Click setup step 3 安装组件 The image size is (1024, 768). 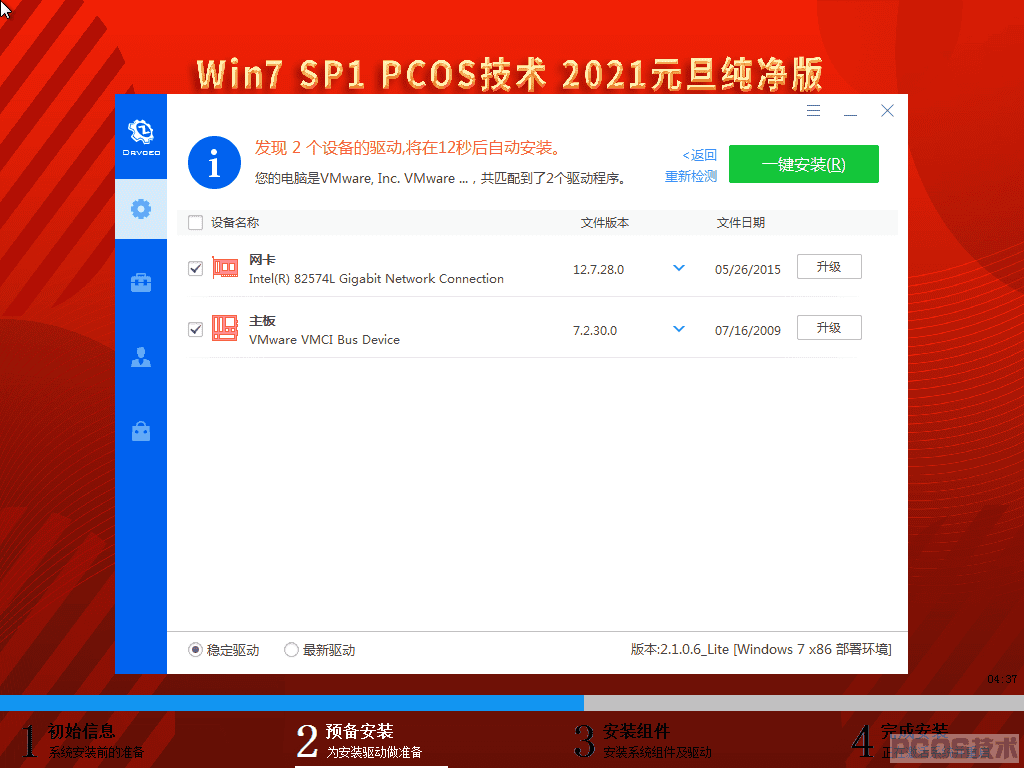(643, 741)
